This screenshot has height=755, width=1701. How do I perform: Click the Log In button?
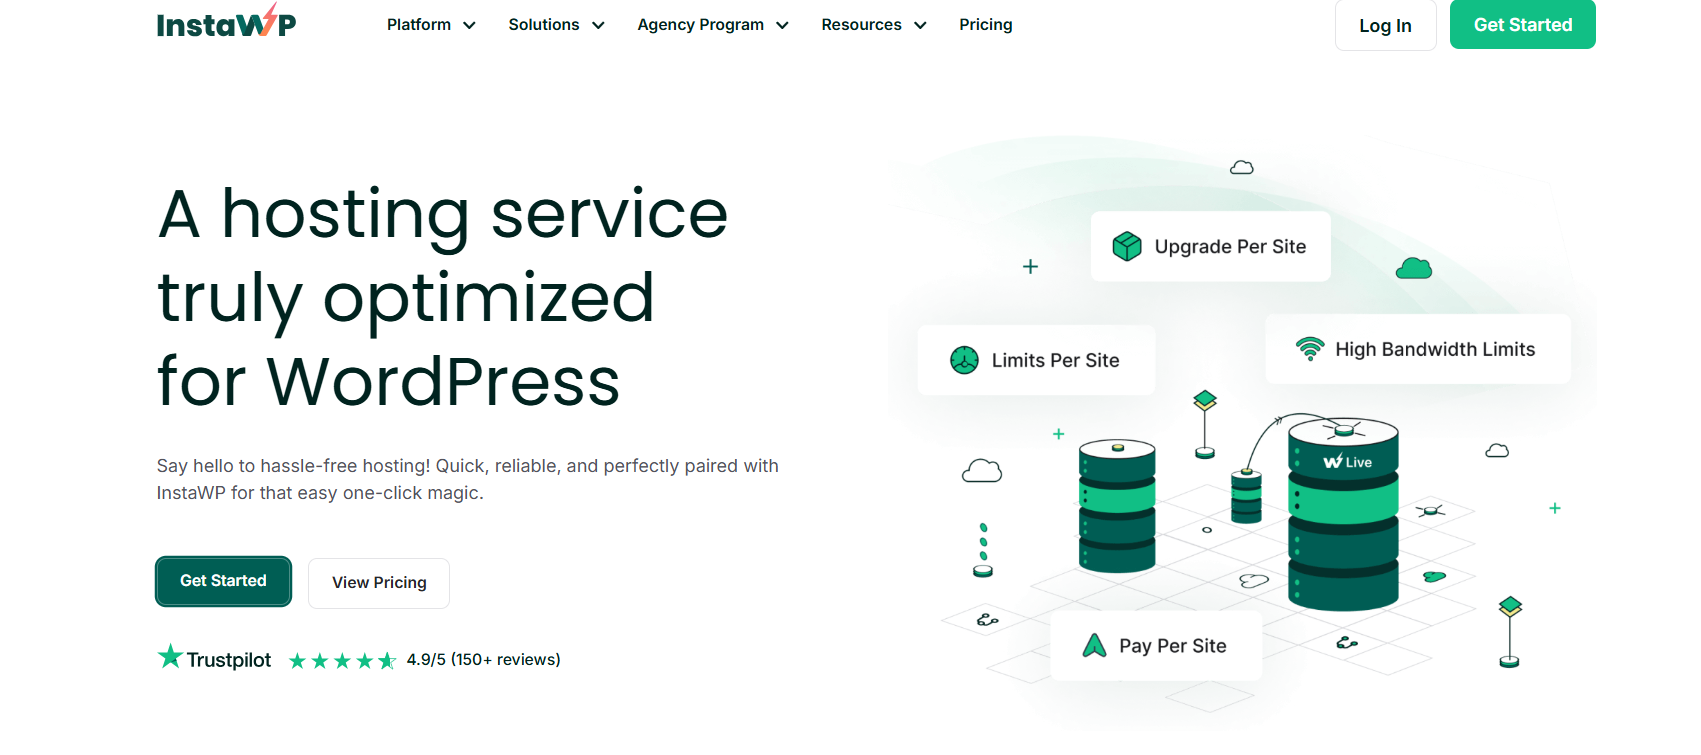click(1385, 25)
